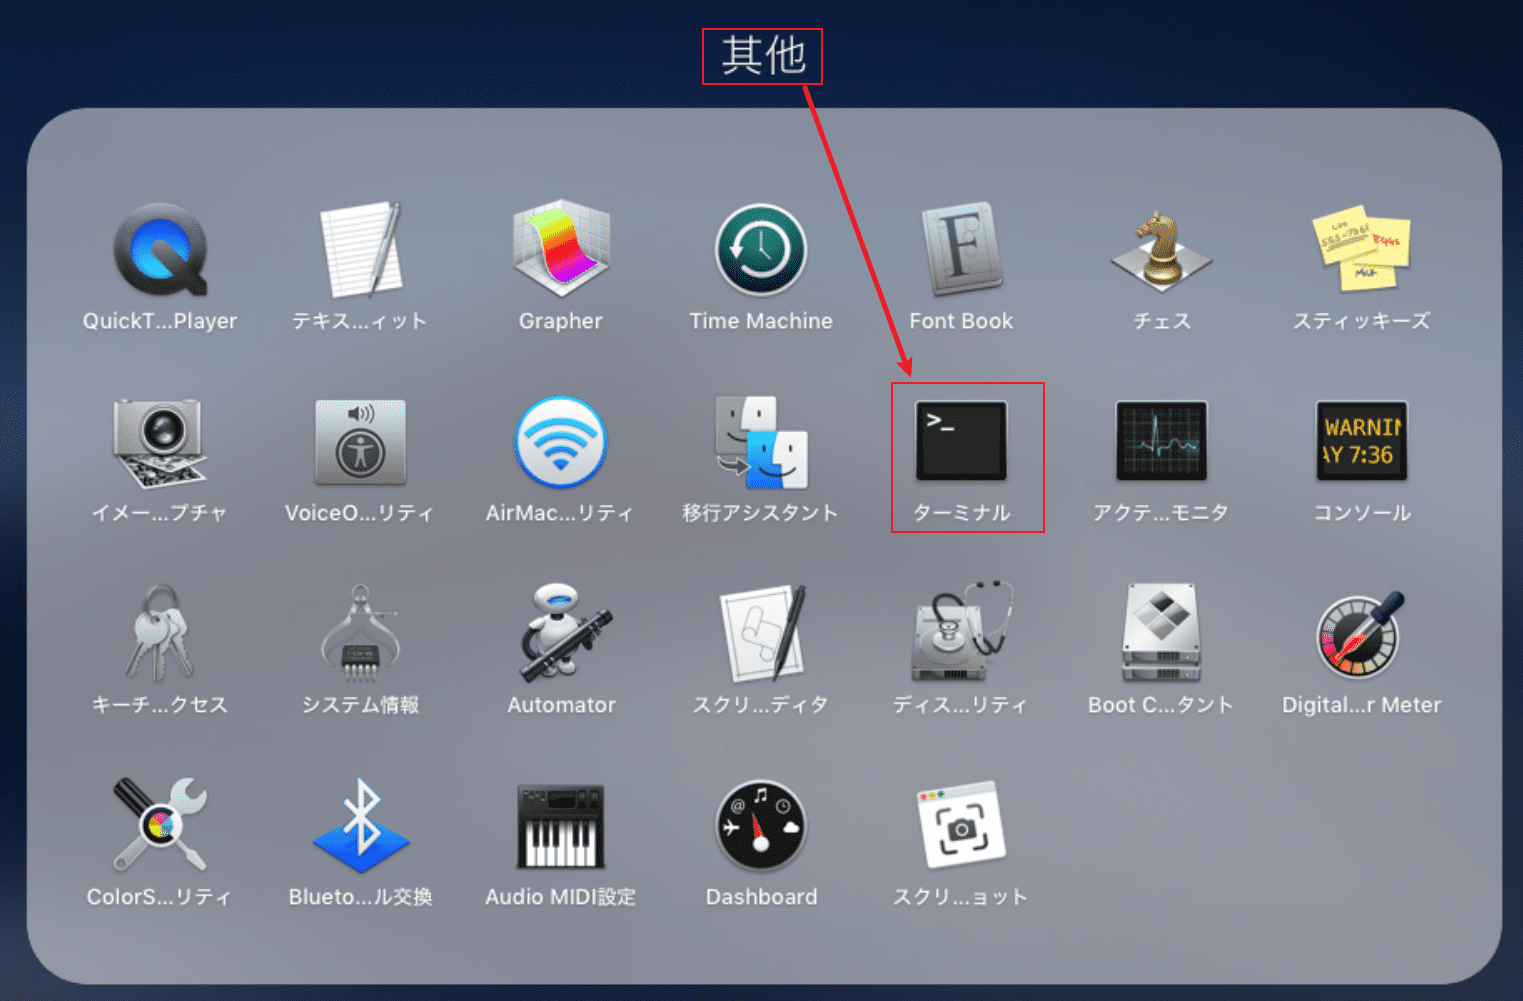Image resolution: width=1523 pixels, height=1001 pixels.
Task: Open AirMac ユーティリティ Wi-Fi icon
Action: [x=561, y=442]
